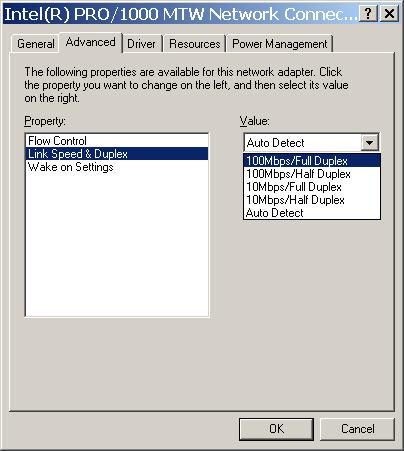Screen dimensions: 404x451
Task: Open the Driver tab
Action: tap(142, 44)
